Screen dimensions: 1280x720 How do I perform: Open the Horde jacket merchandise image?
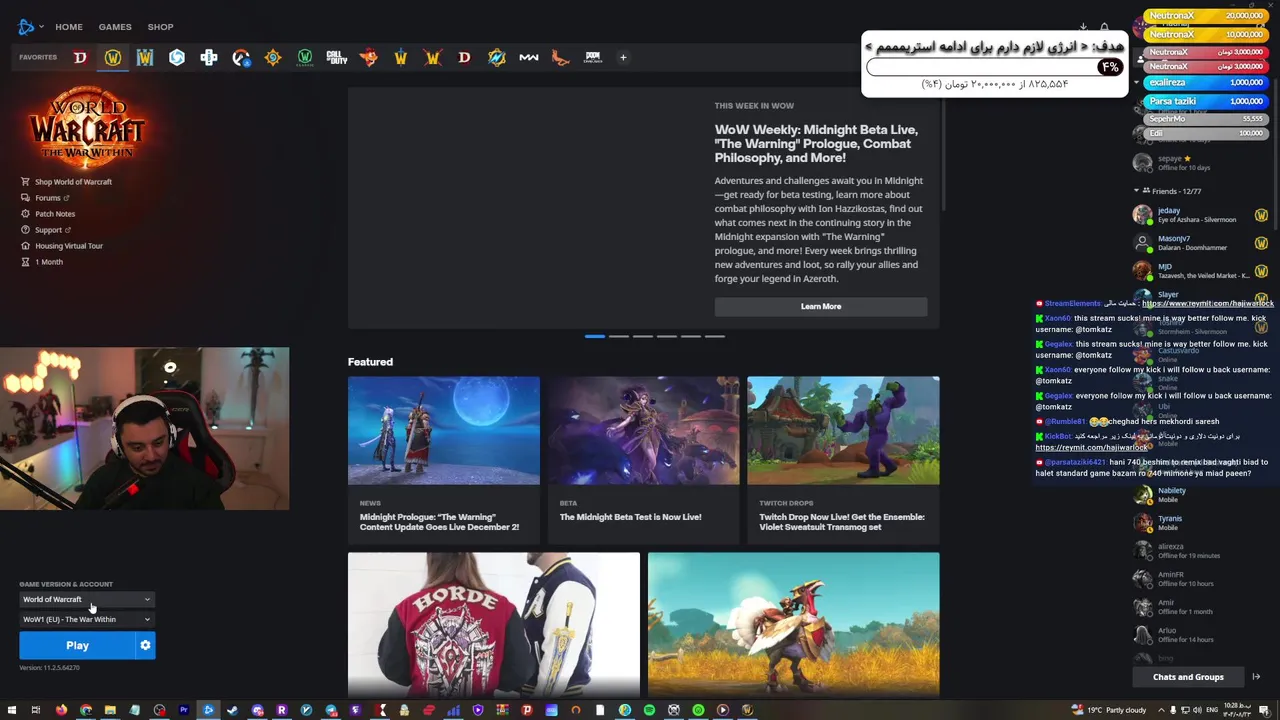coord(494,625)
